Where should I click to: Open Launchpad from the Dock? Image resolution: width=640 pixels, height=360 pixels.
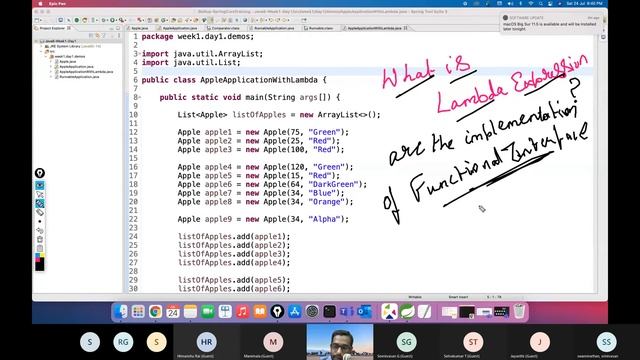point(138,312)
